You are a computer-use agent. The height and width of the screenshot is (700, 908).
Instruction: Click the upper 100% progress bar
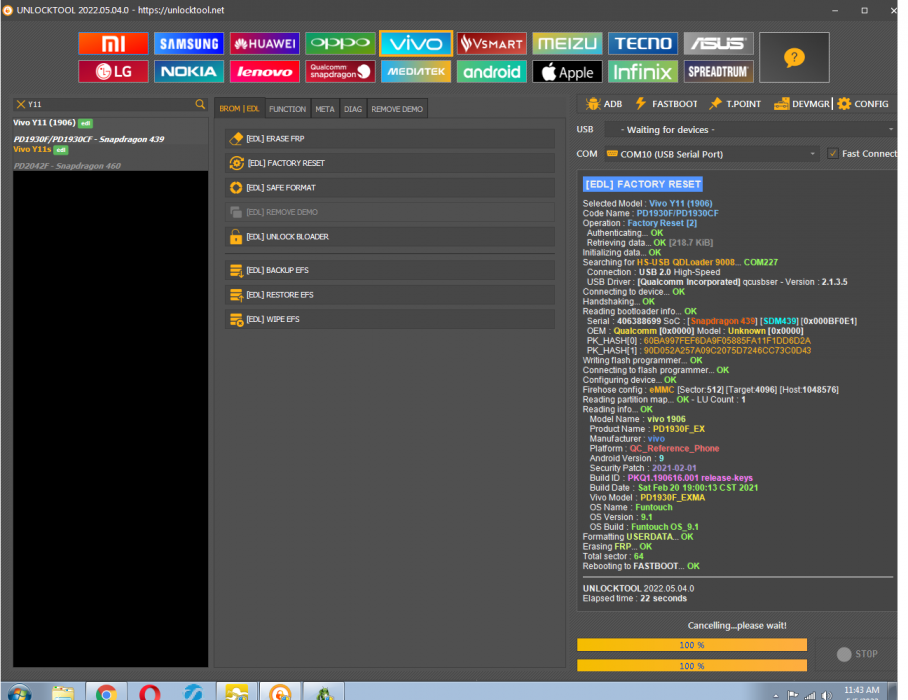pyautogui.click(x=692, y=645)
